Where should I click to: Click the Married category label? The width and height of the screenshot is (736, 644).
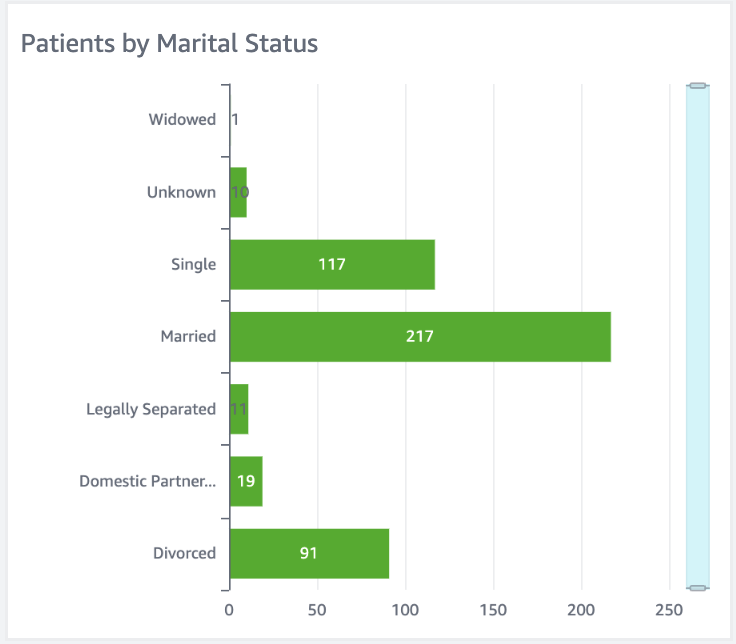pyautogui.click(x=188, y=336)
